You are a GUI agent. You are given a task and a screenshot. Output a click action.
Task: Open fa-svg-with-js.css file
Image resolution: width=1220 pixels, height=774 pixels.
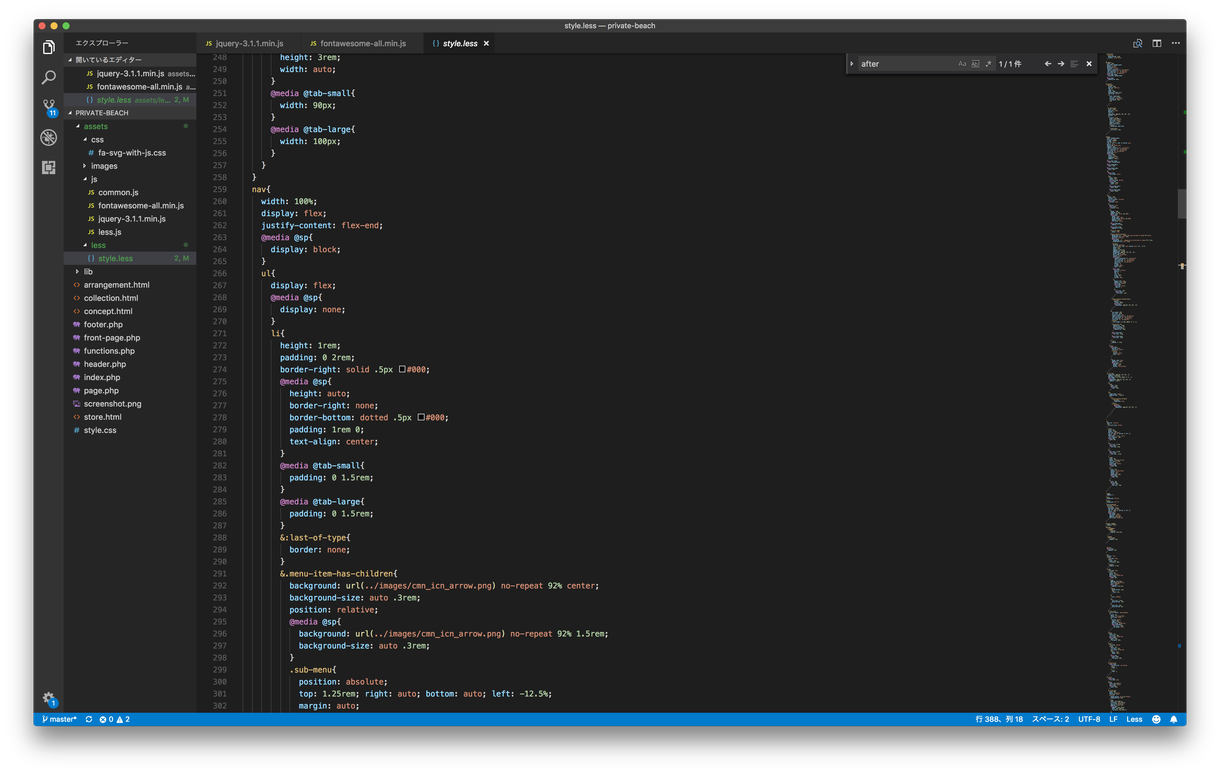point(132,153)
